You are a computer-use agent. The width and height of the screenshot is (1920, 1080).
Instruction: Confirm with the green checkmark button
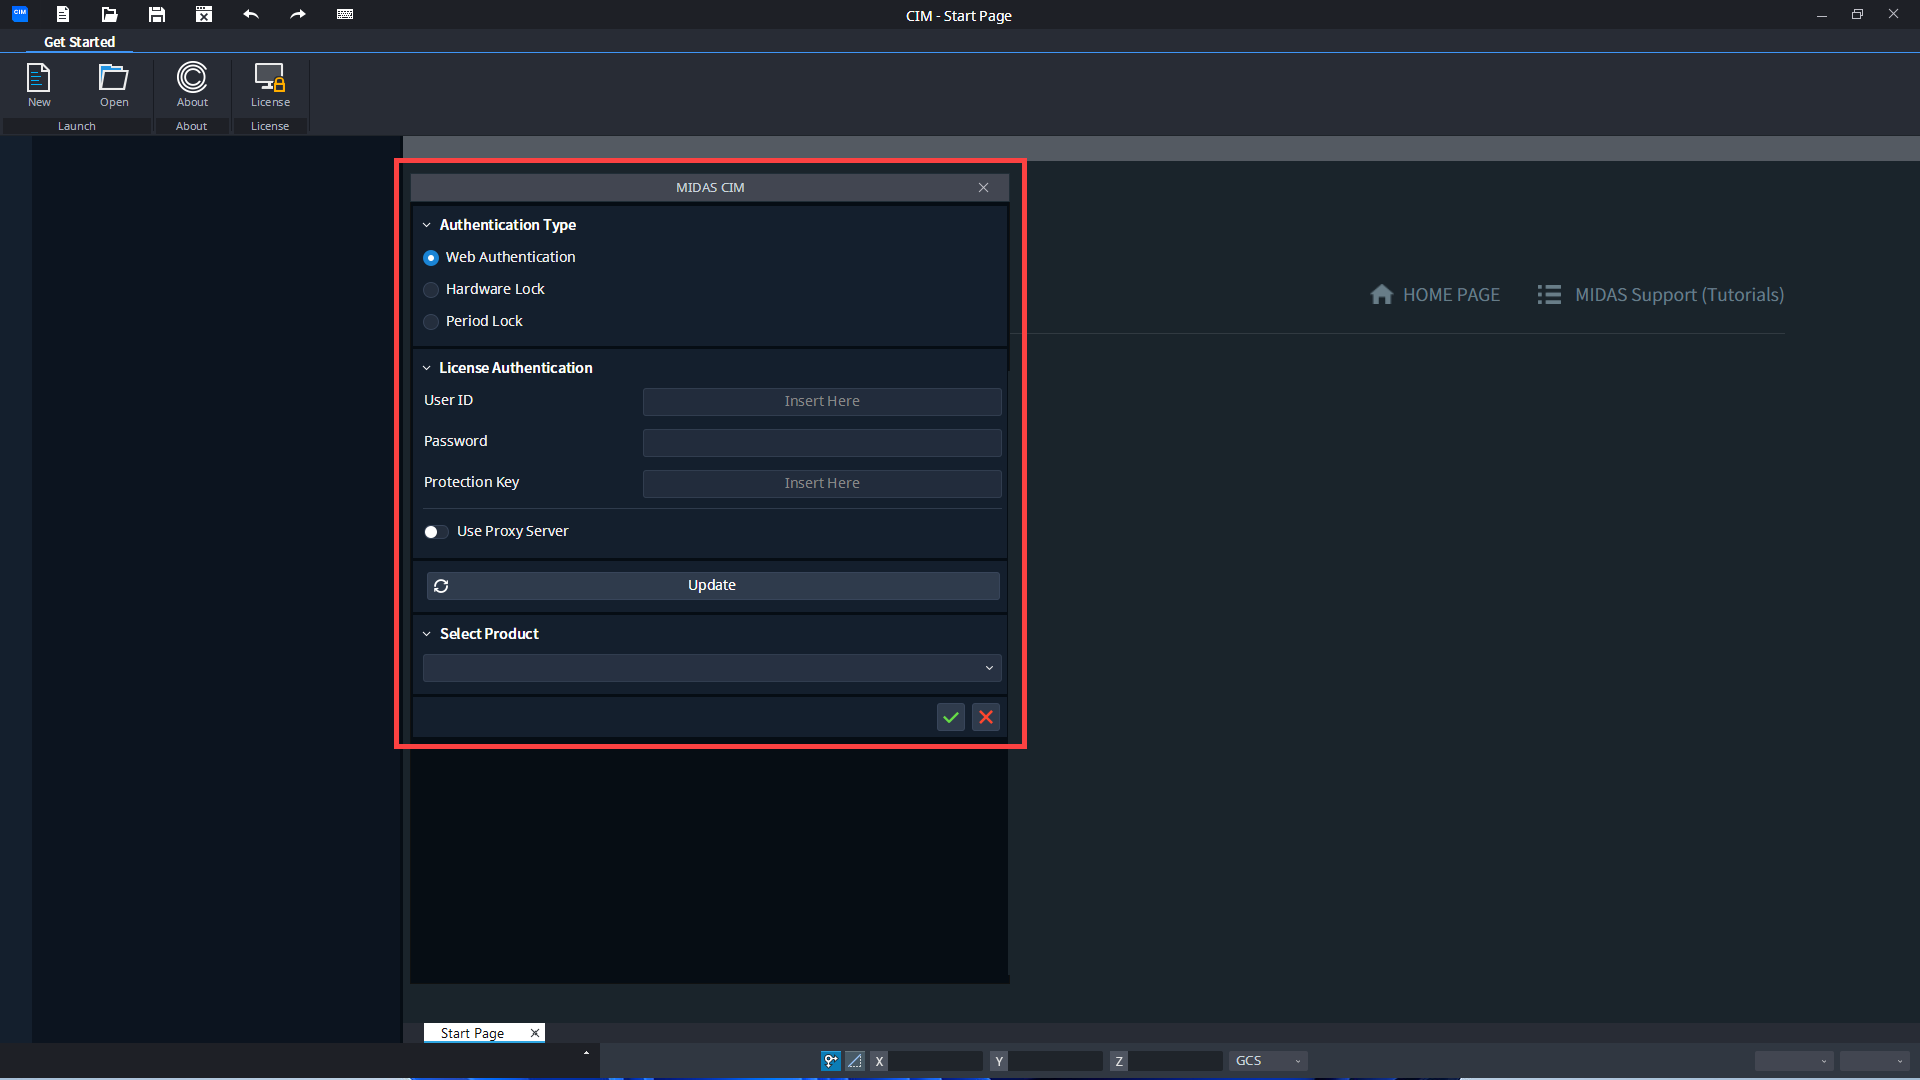click(x=951, y=717)
